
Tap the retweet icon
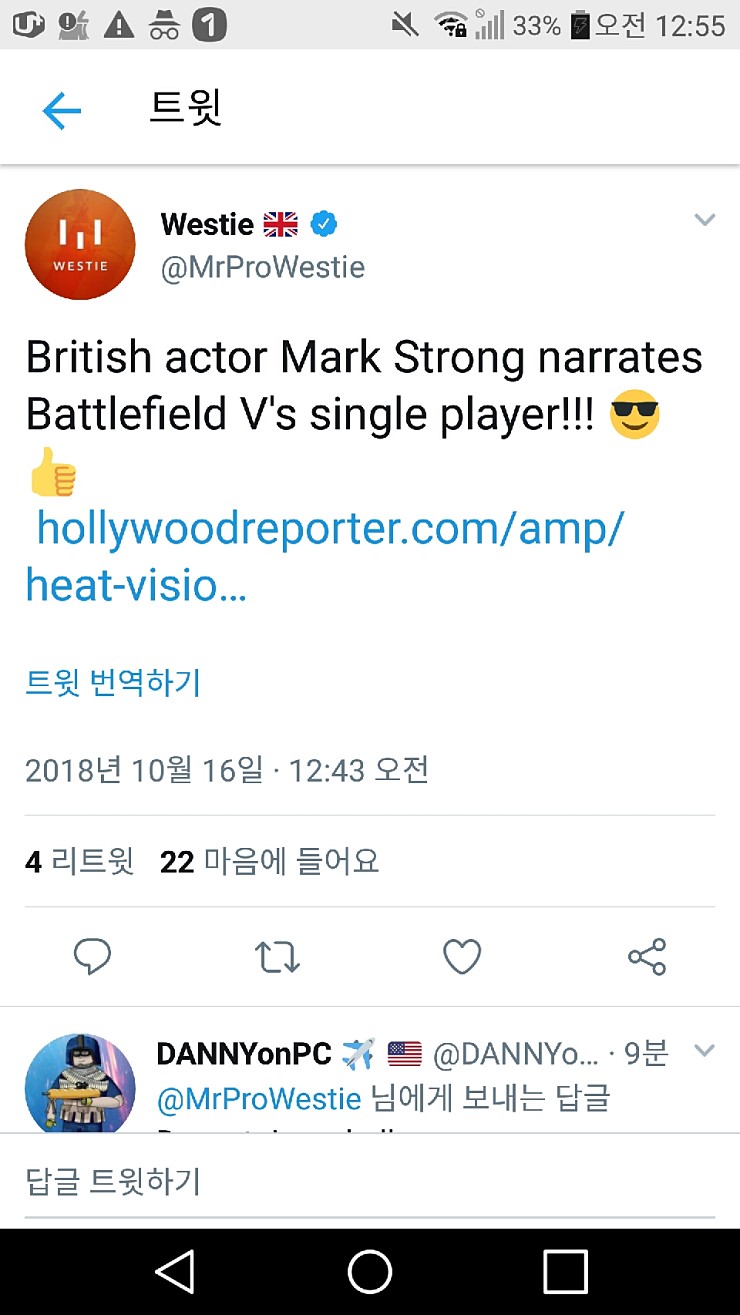(x=277, y=957)
